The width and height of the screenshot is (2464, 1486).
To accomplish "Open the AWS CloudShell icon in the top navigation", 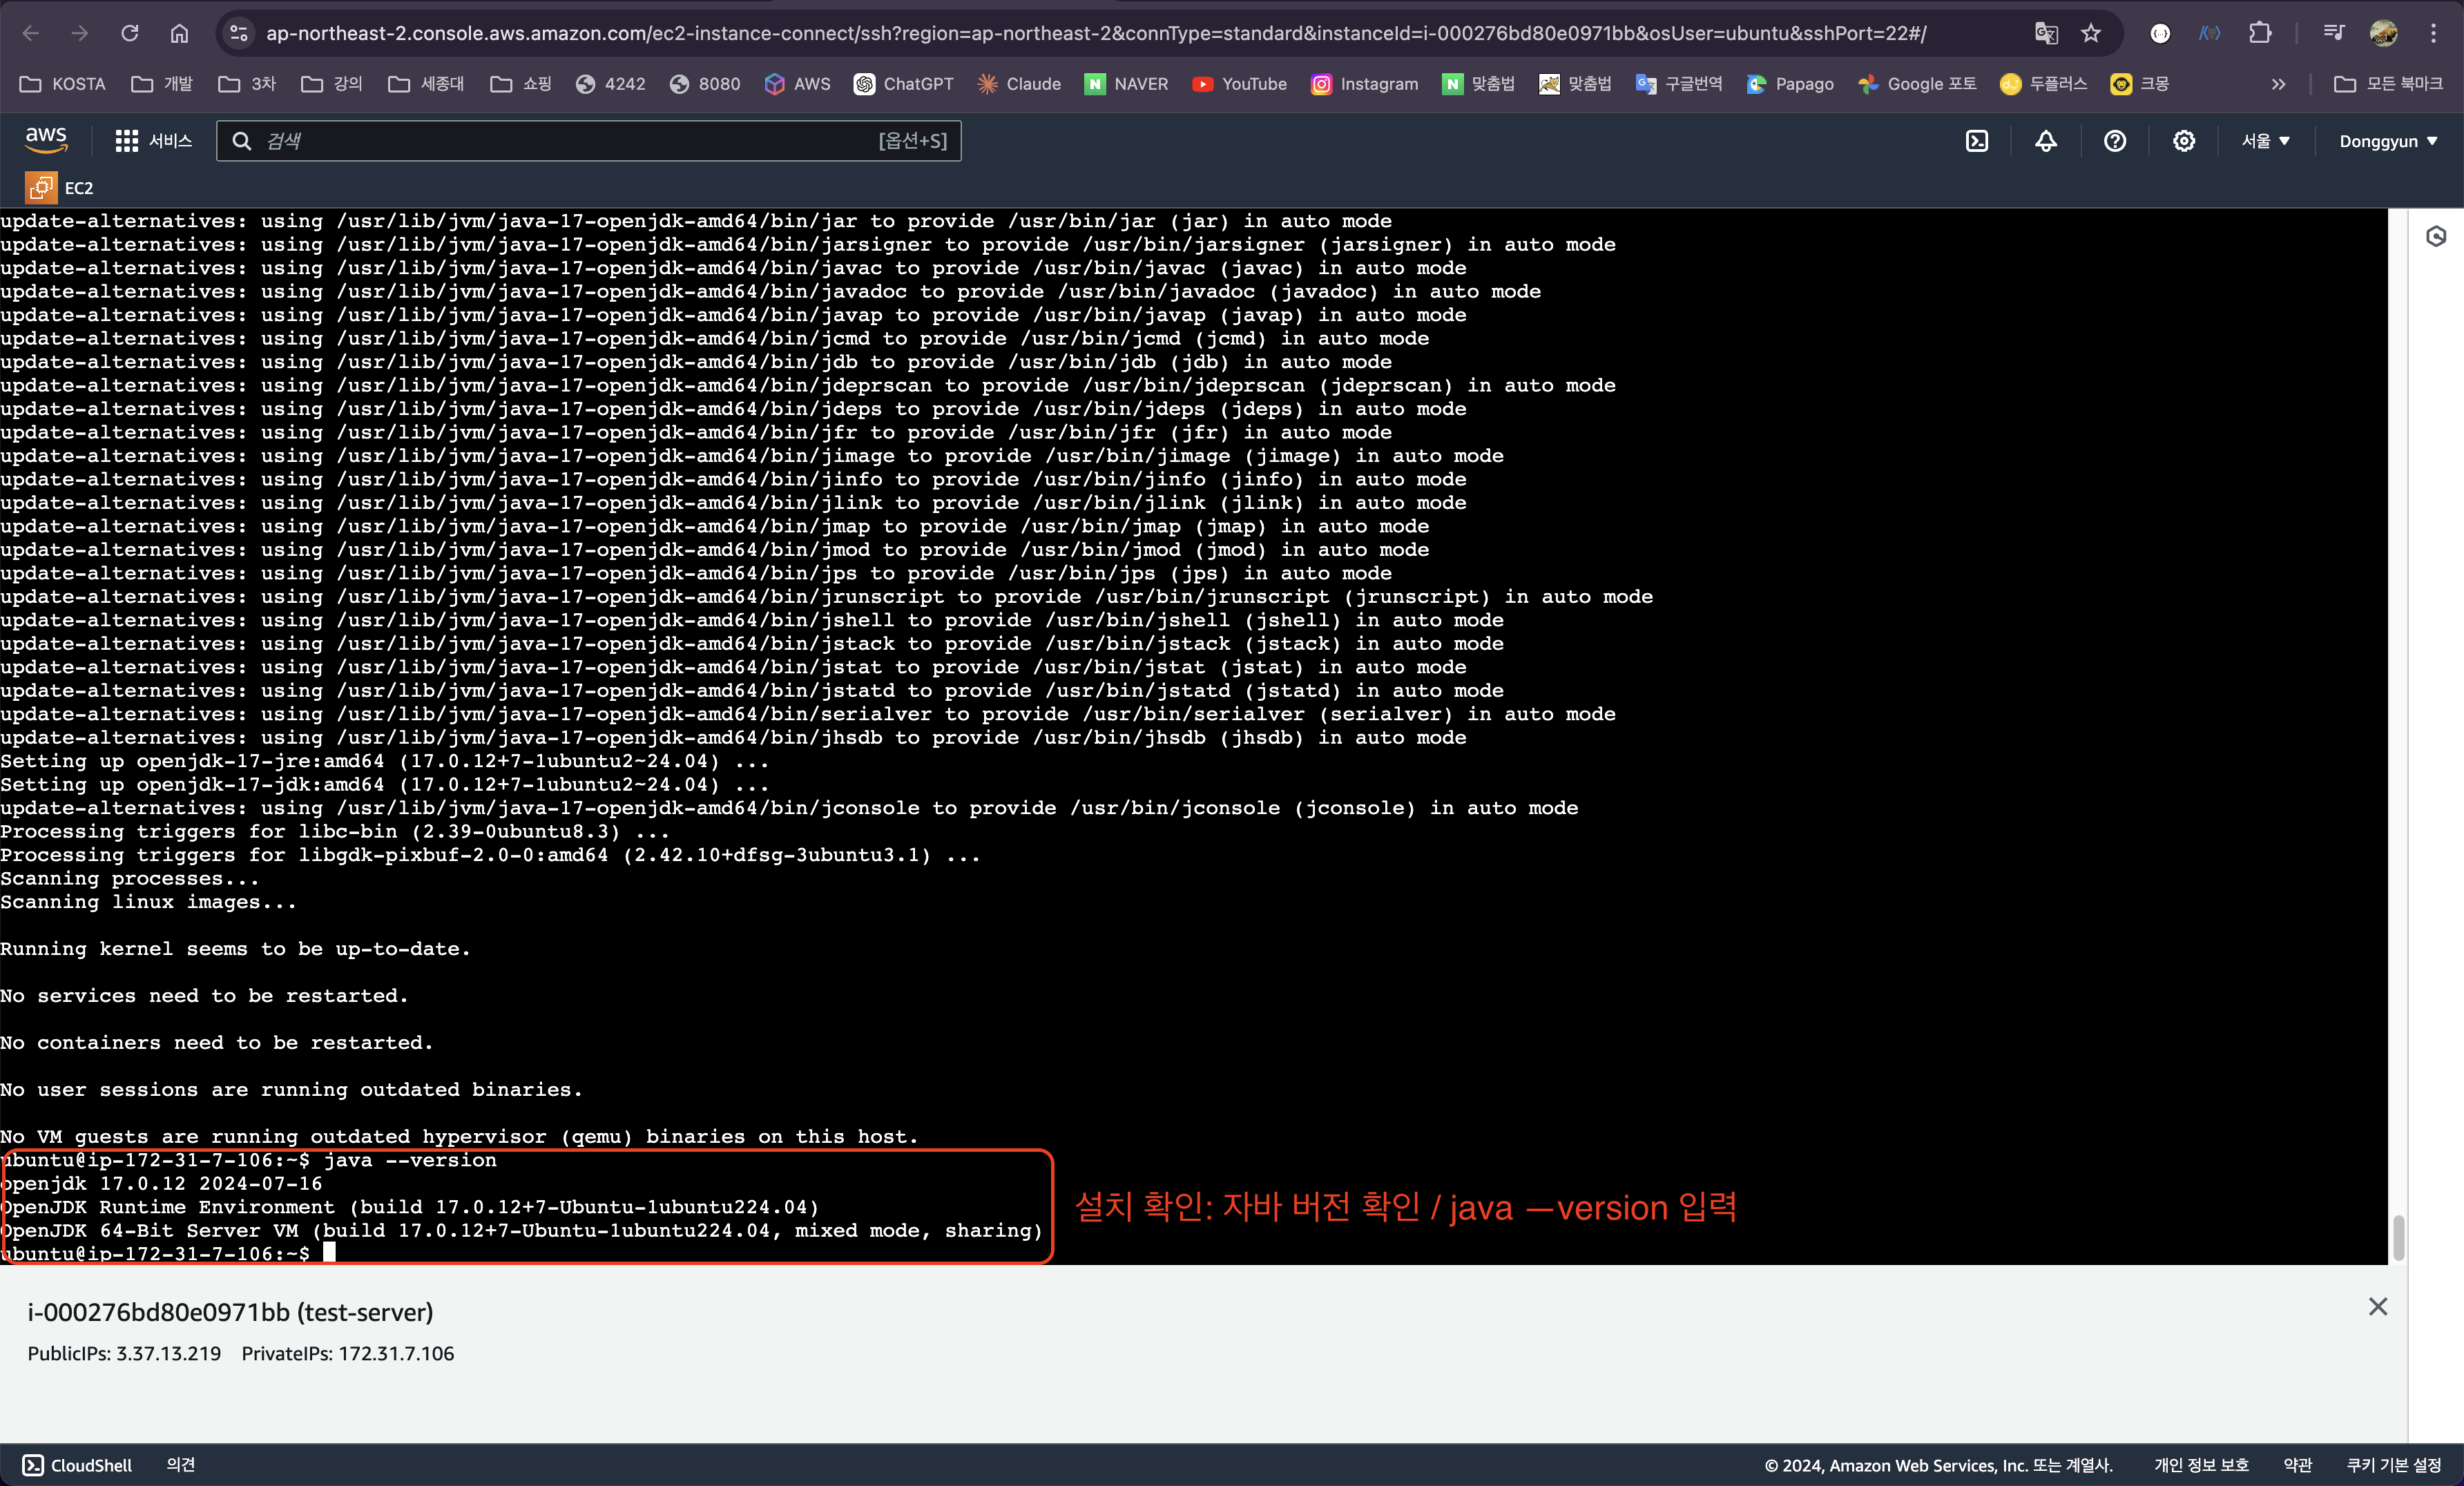I will (1976, 141).
